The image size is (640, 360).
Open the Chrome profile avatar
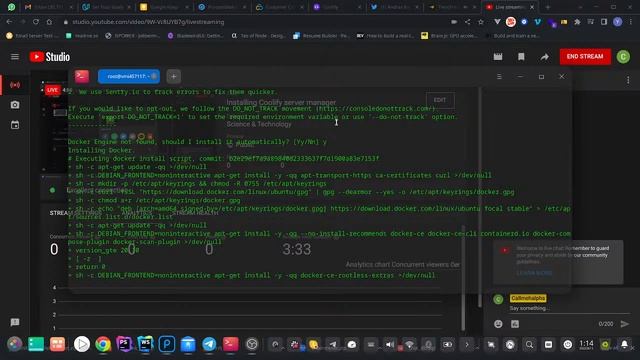[x=618, y=22]
